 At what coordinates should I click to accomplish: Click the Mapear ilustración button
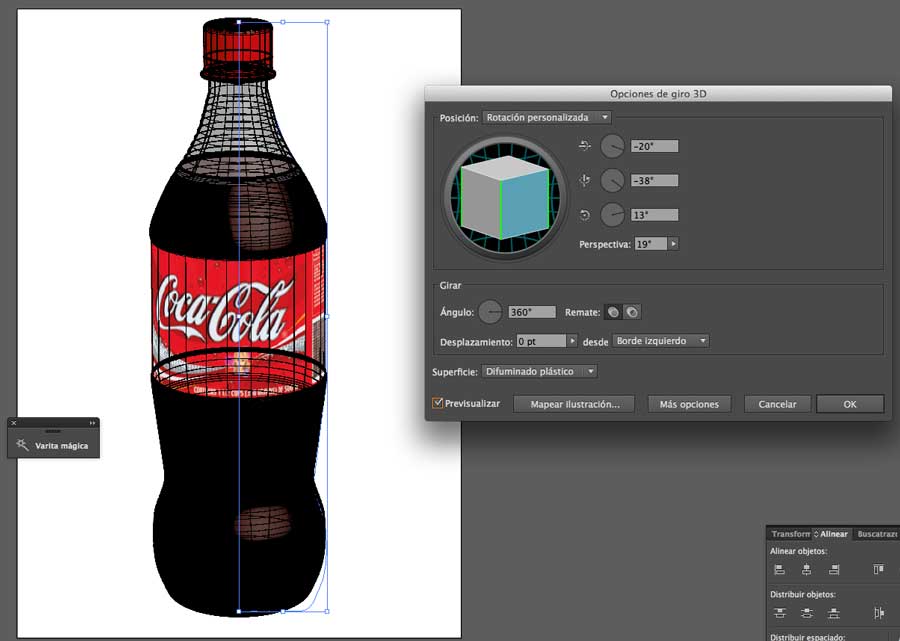click(574, 404)
